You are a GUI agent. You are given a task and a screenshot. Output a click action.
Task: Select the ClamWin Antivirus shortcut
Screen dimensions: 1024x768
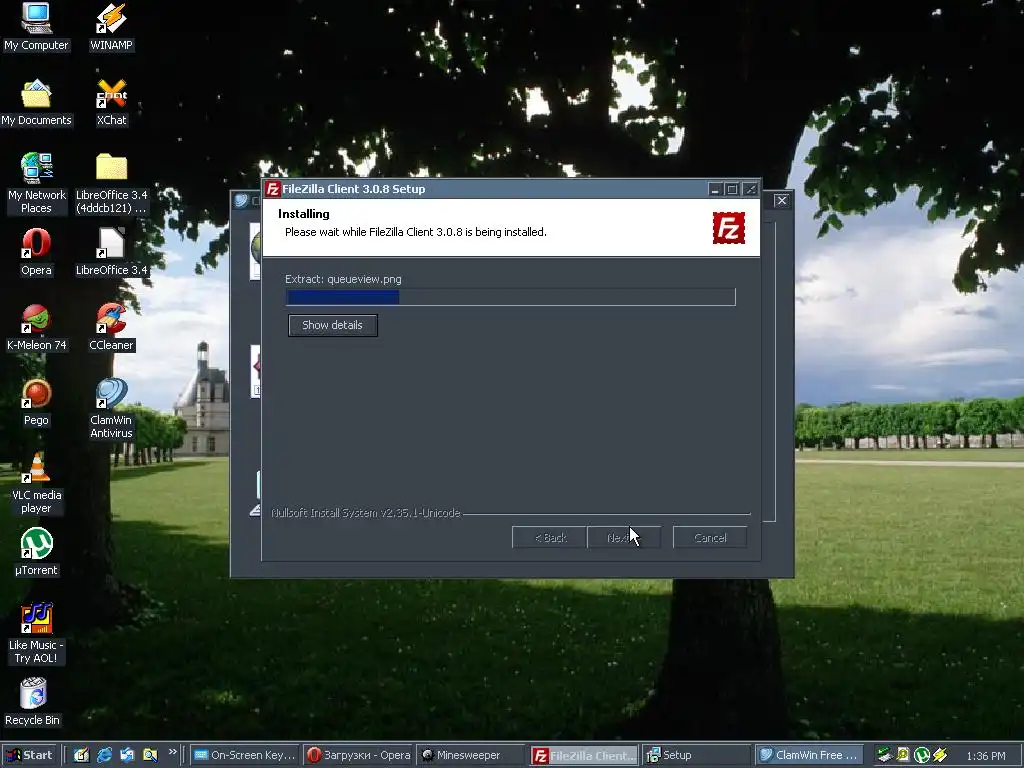(x=111, y=408)
